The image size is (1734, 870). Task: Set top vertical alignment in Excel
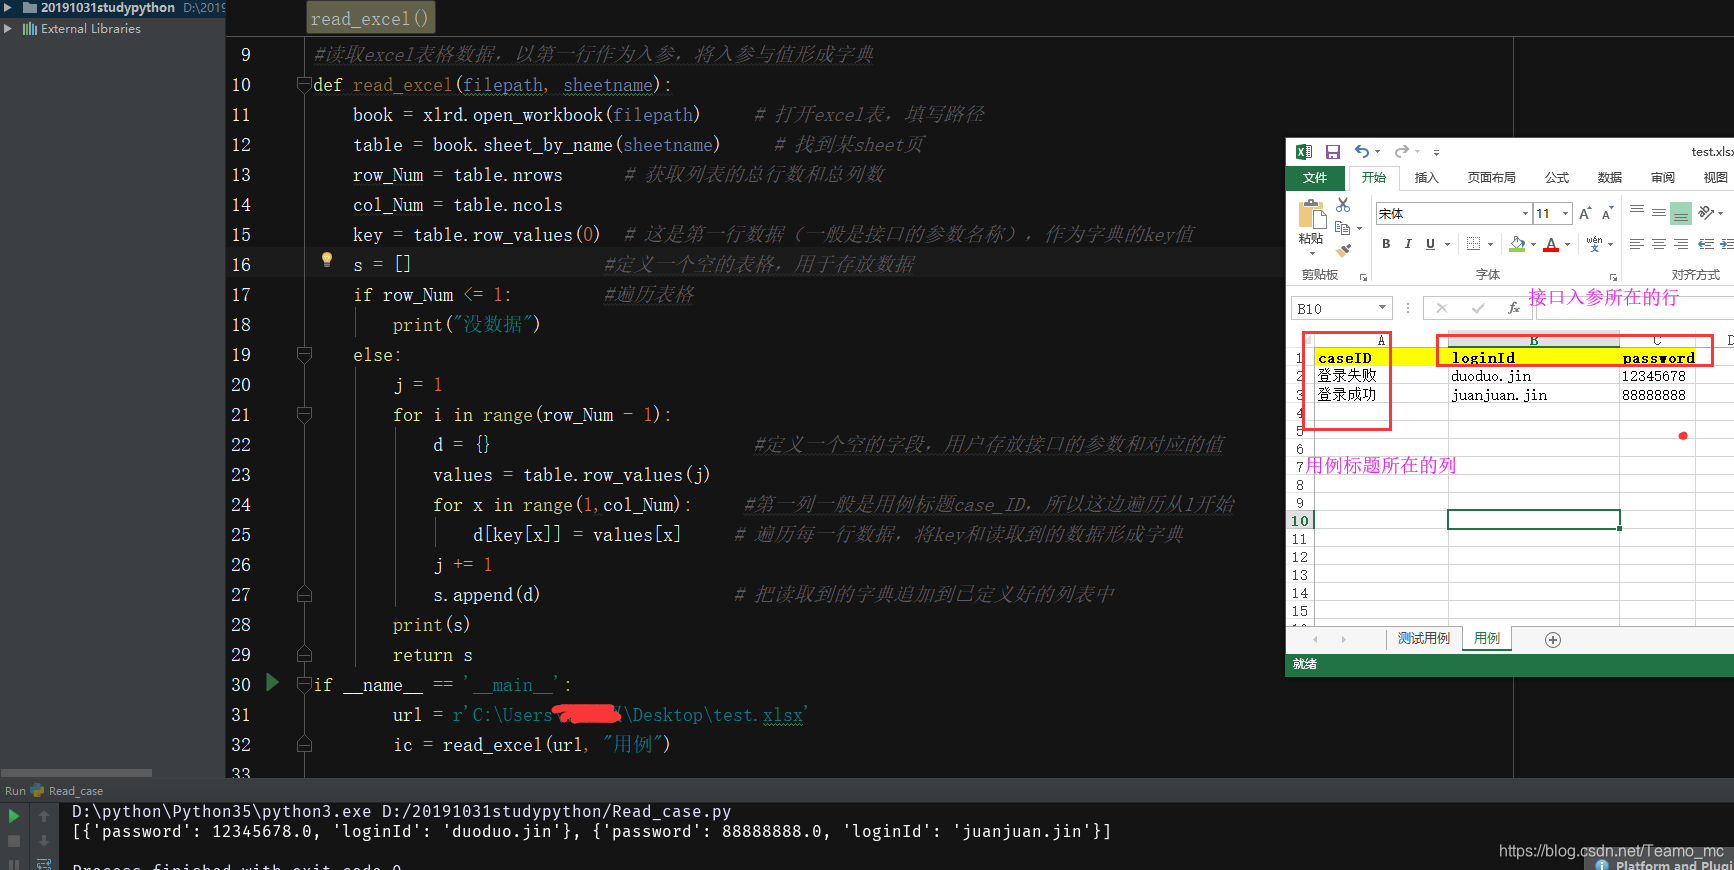1637,211
